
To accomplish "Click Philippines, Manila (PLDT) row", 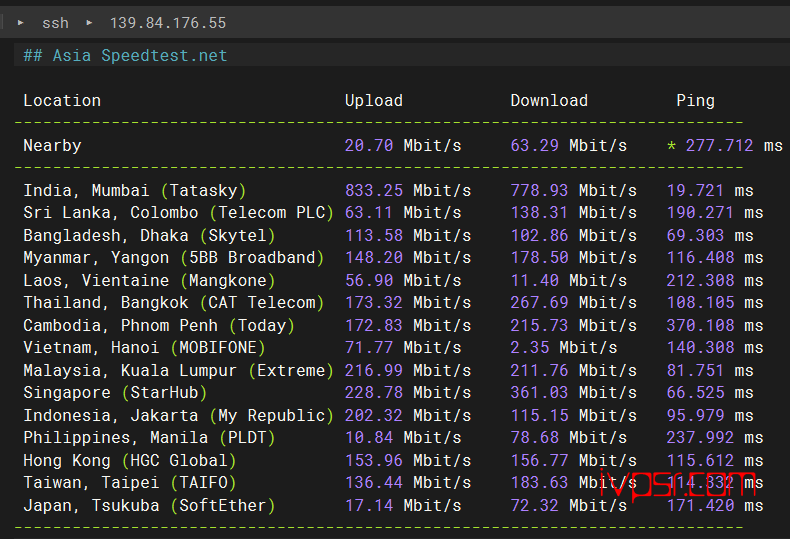I will 149,437.
